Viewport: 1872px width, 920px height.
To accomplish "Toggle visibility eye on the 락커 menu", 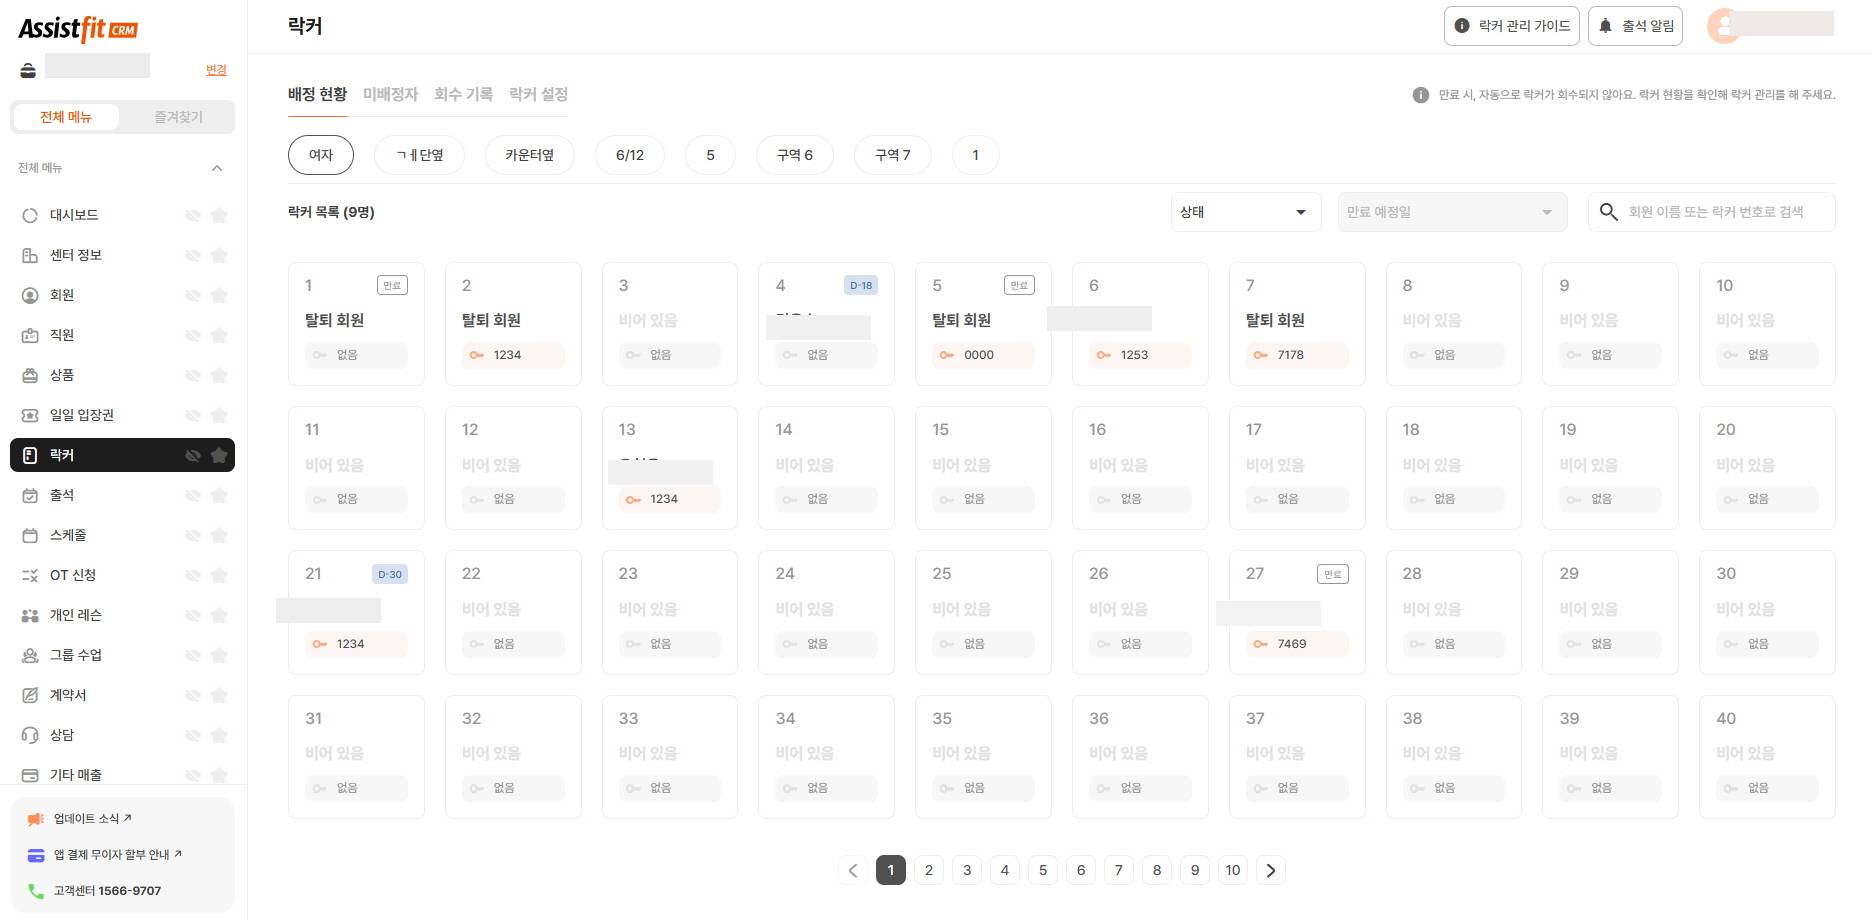I will pyautogui.click(x=192, y=455).
